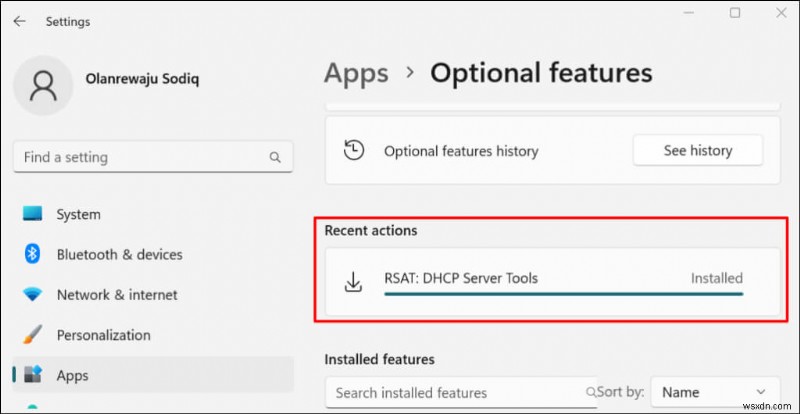The image size is (800, 414).
Task: Focus the Search installed features field
Action: [x=461, y=393]
